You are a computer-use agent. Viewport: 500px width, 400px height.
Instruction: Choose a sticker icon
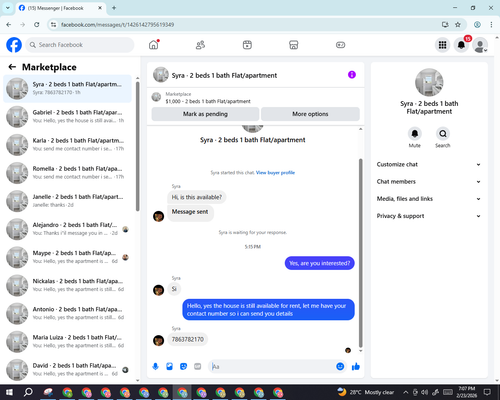(x=183, y=367)
